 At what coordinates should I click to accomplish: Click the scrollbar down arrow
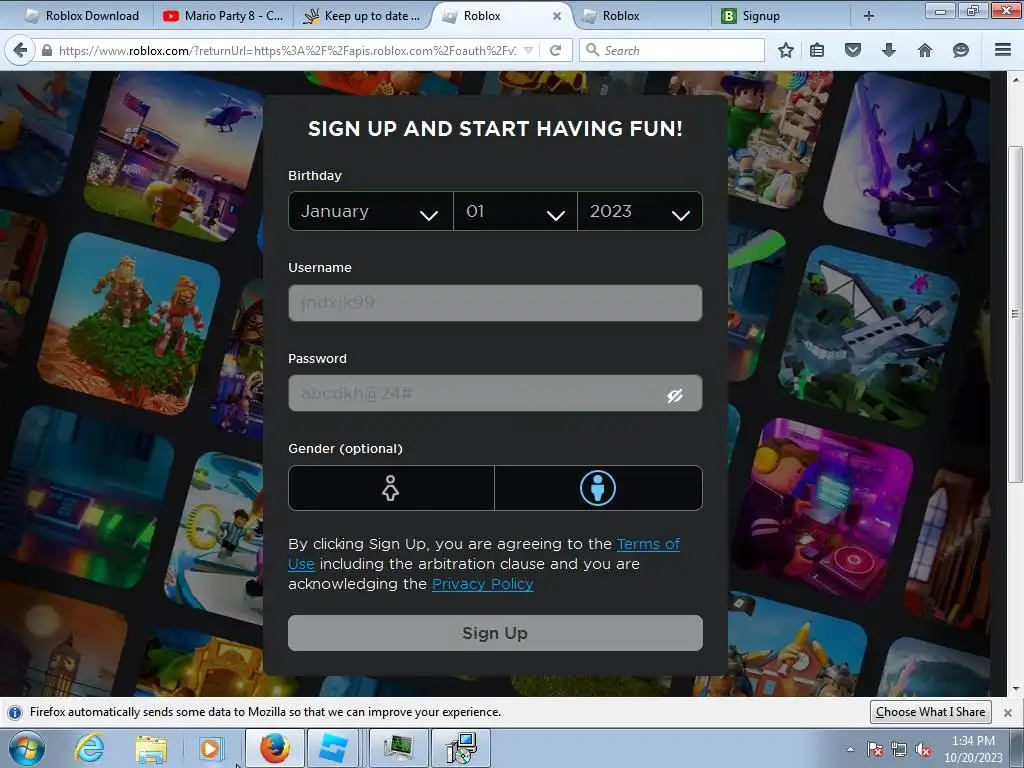[x=1015, y=689]
